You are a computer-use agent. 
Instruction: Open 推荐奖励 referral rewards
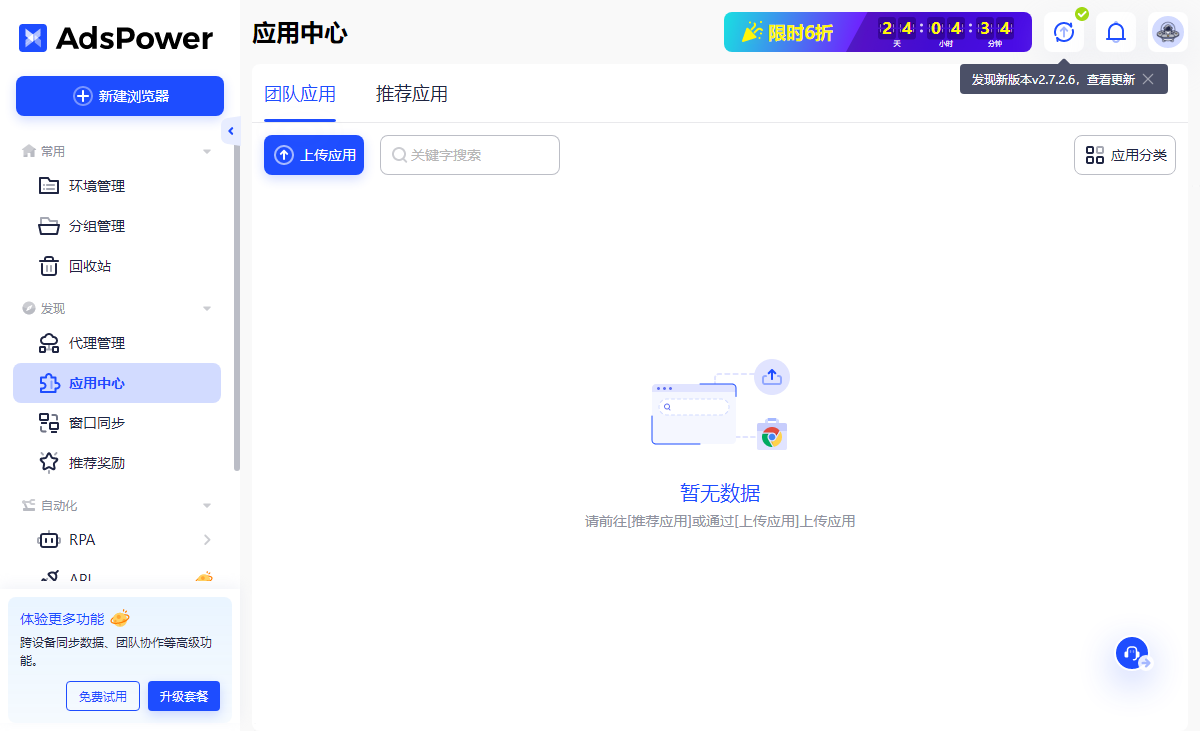tap(97, 463)
